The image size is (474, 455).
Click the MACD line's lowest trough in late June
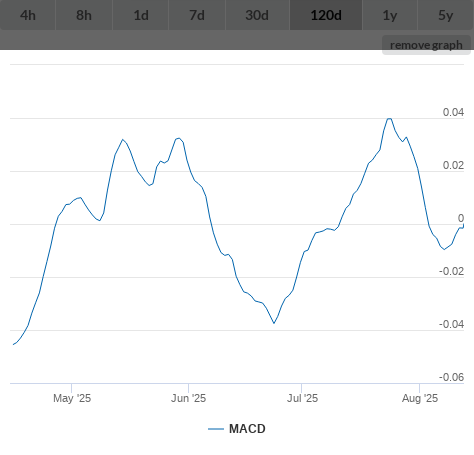click(x=274, y=323)
